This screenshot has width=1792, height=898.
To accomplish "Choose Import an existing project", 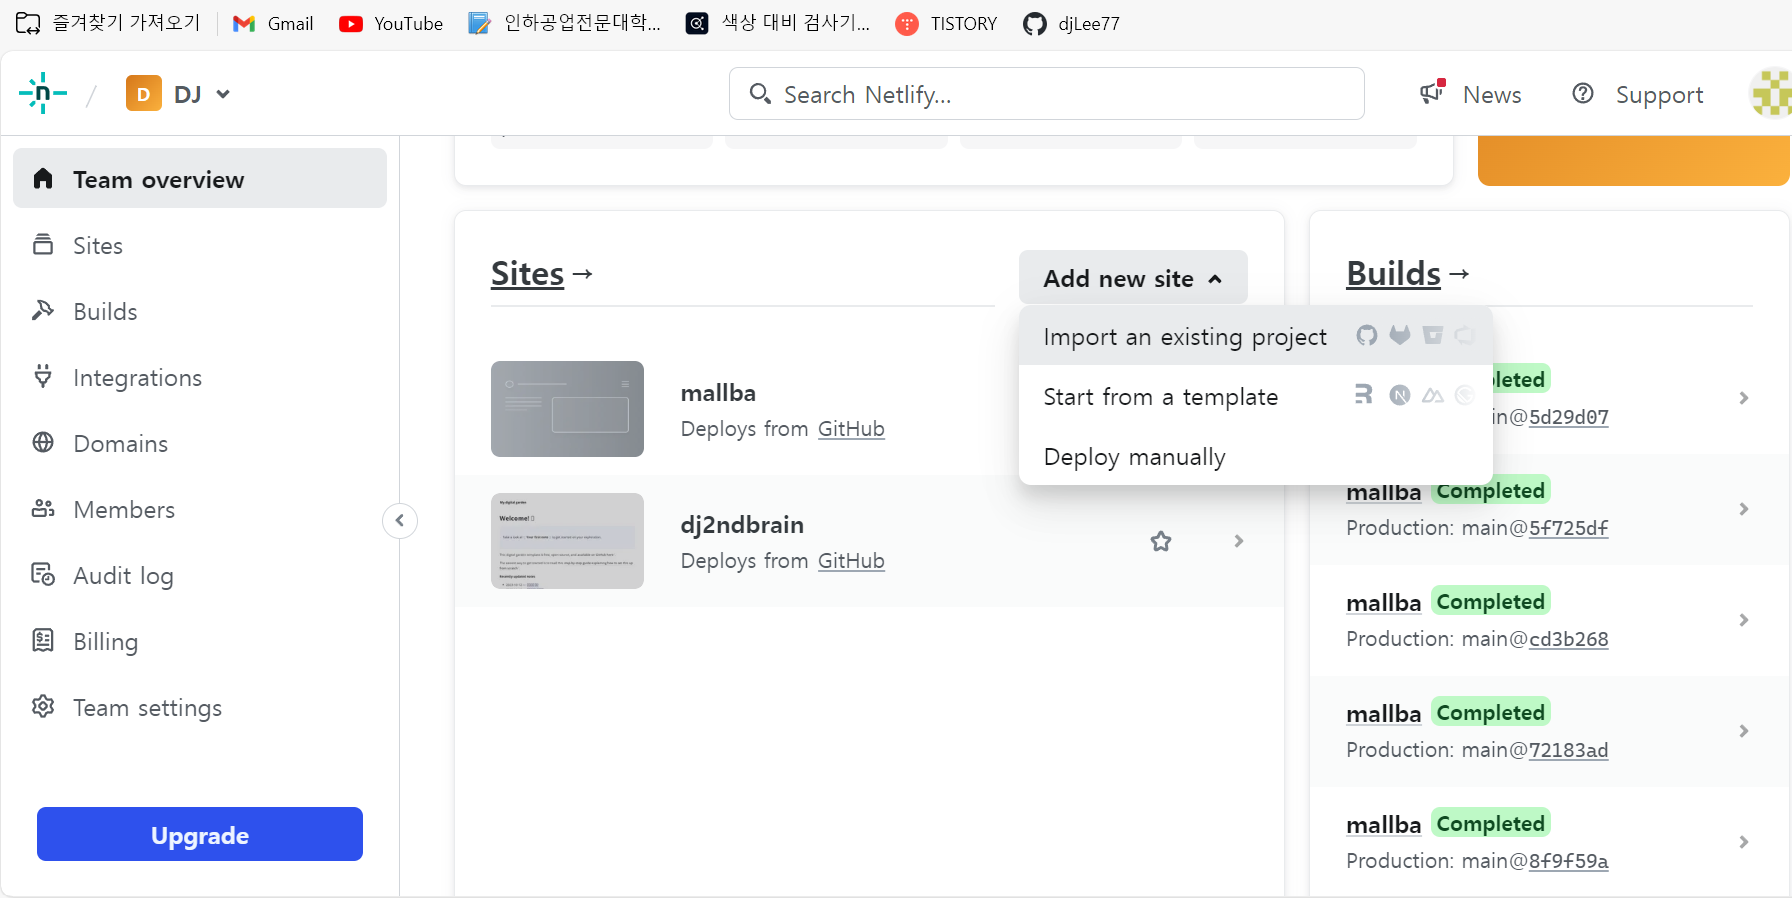I will [x=1256, y=336].
